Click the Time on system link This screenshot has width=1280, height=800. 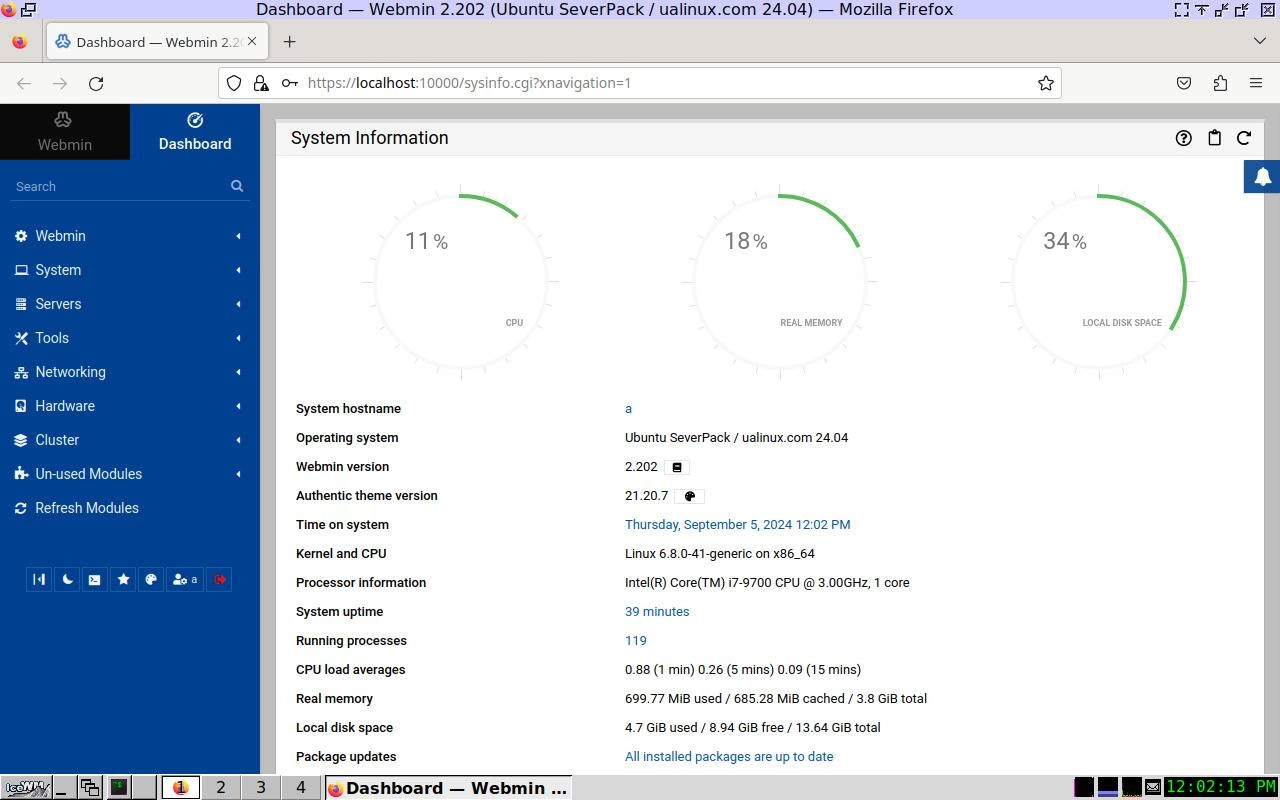pyautogui.click(x=737, y=525)
